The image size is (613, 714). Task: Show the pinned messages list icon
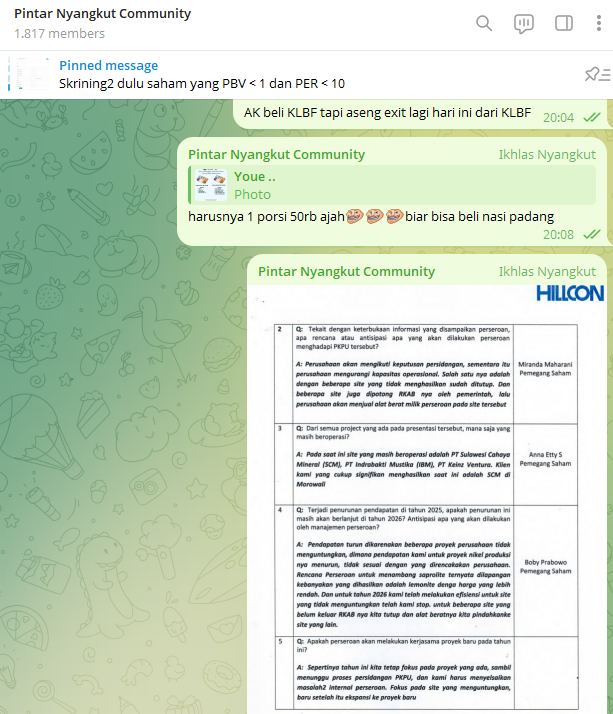(598, 74)
